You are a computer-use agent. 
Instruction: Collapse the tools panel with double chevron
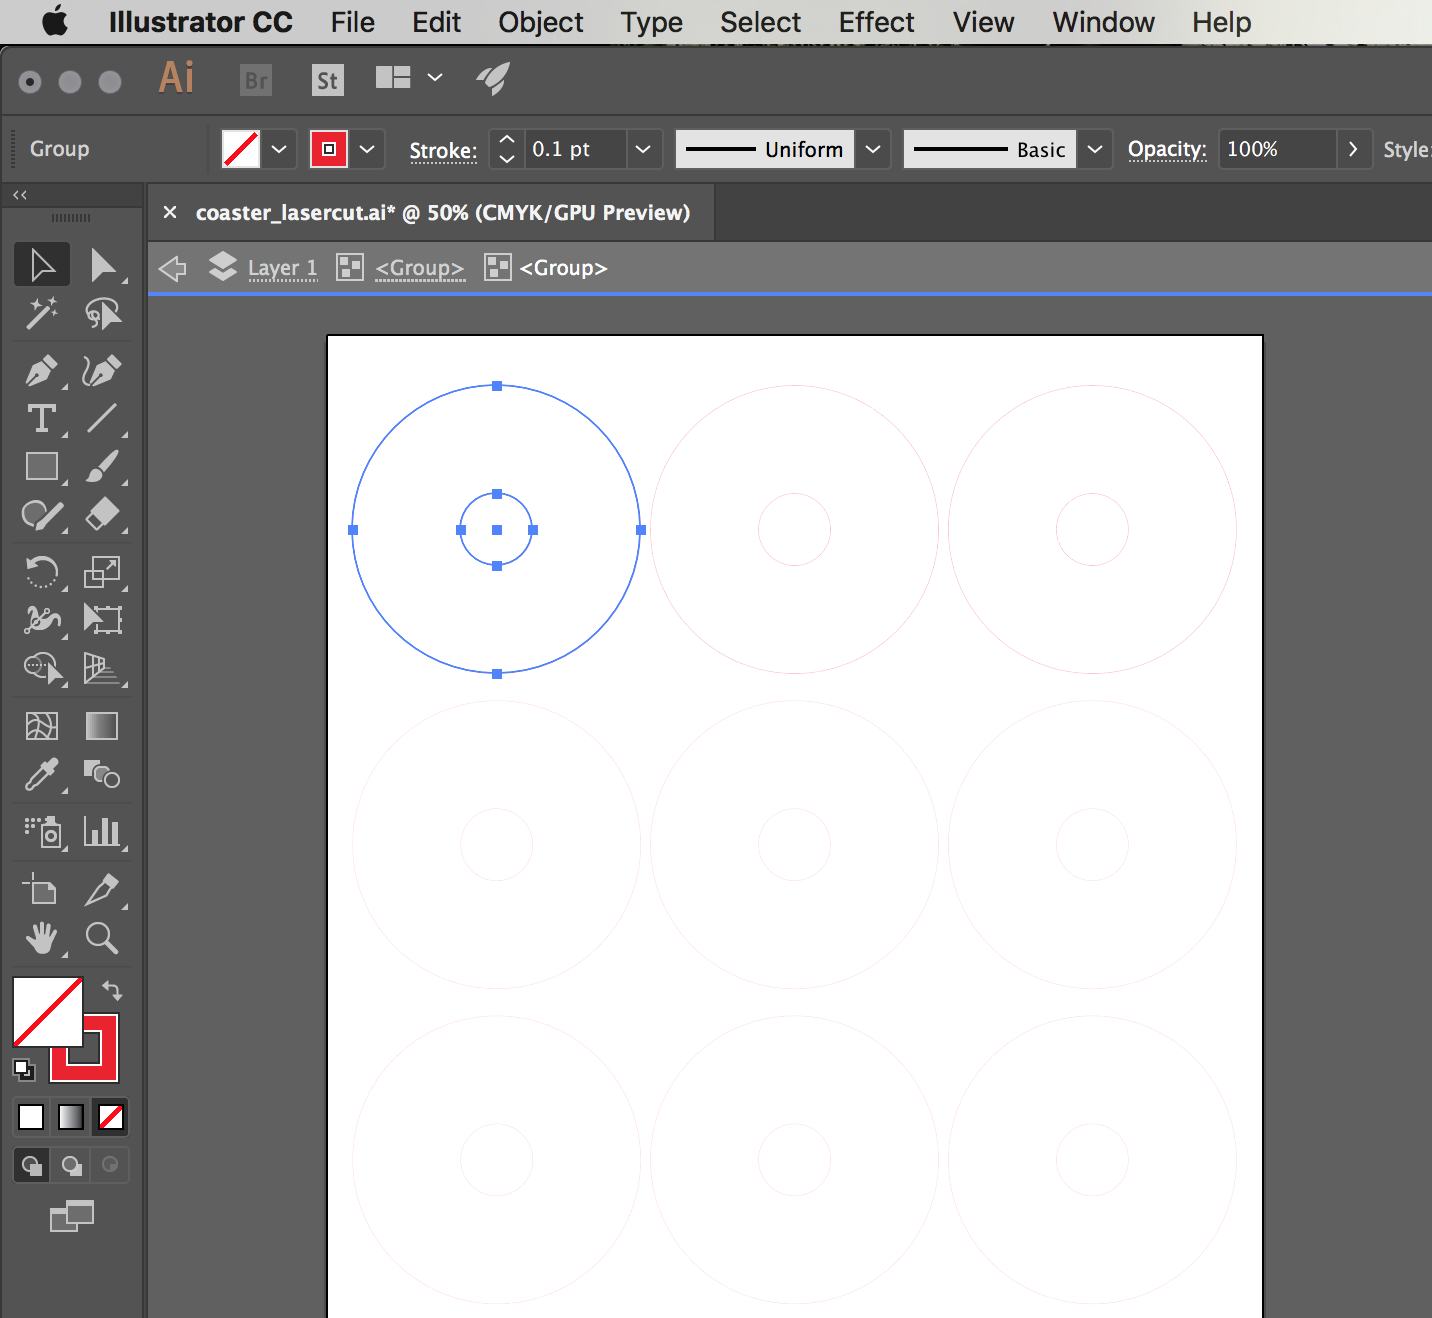coord(20,195)
